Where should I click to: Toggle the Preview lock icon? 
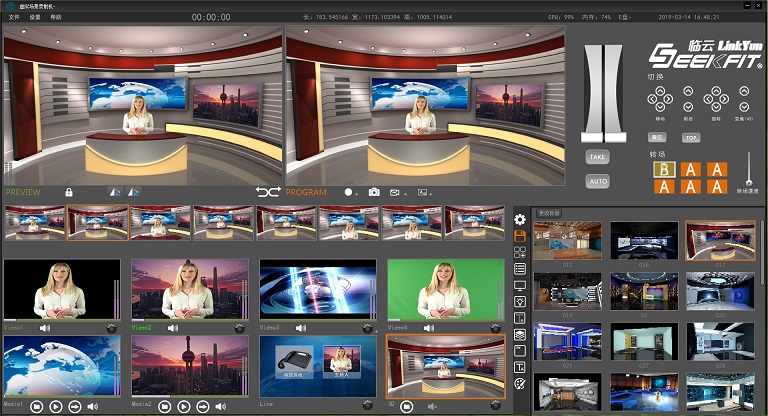69,192
